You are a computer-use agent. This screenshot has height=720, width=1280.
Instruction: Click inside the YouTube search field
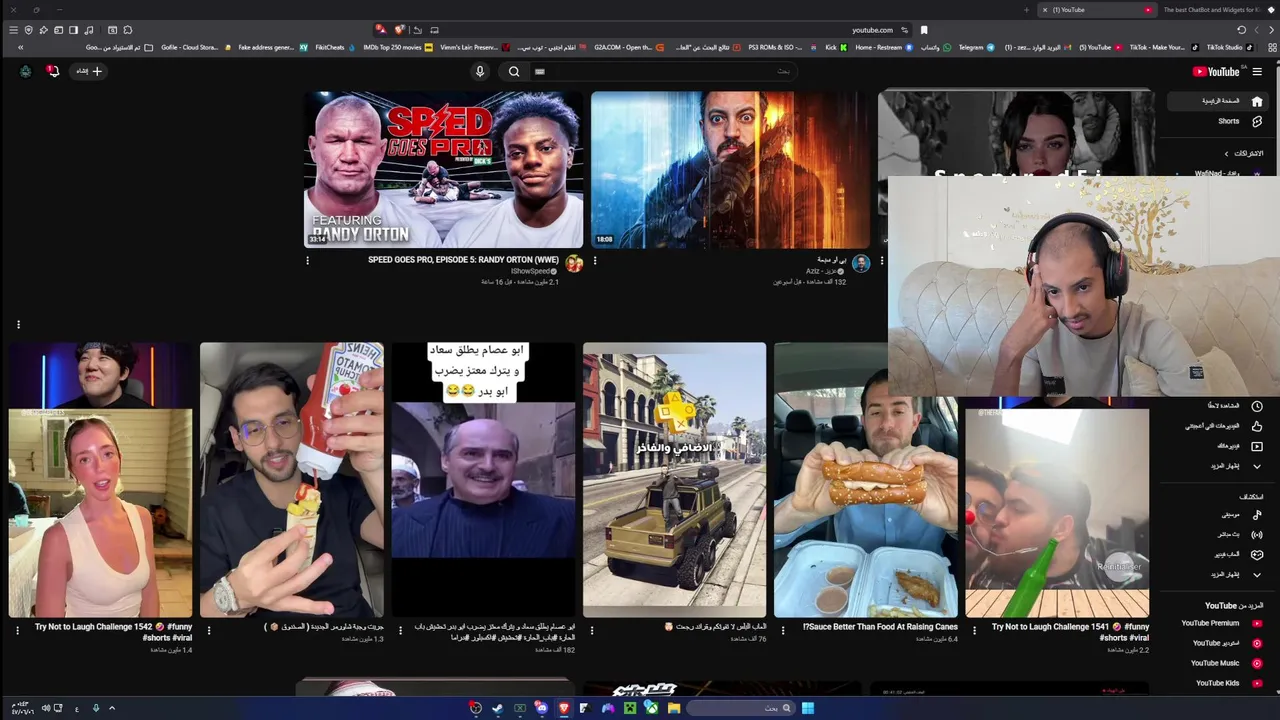[x=665, y=71]
